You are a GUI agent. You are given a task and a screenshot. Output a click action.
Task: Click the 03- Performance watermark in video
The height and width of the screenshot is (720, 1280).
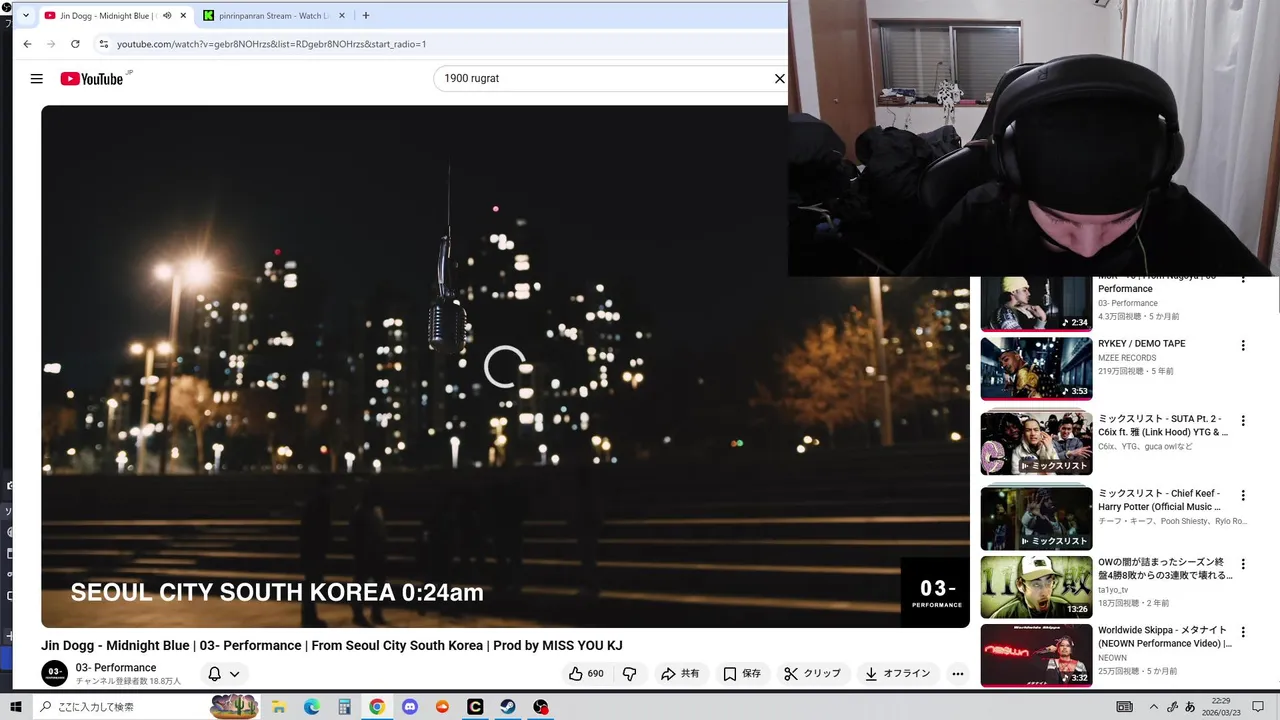(936, 593)
